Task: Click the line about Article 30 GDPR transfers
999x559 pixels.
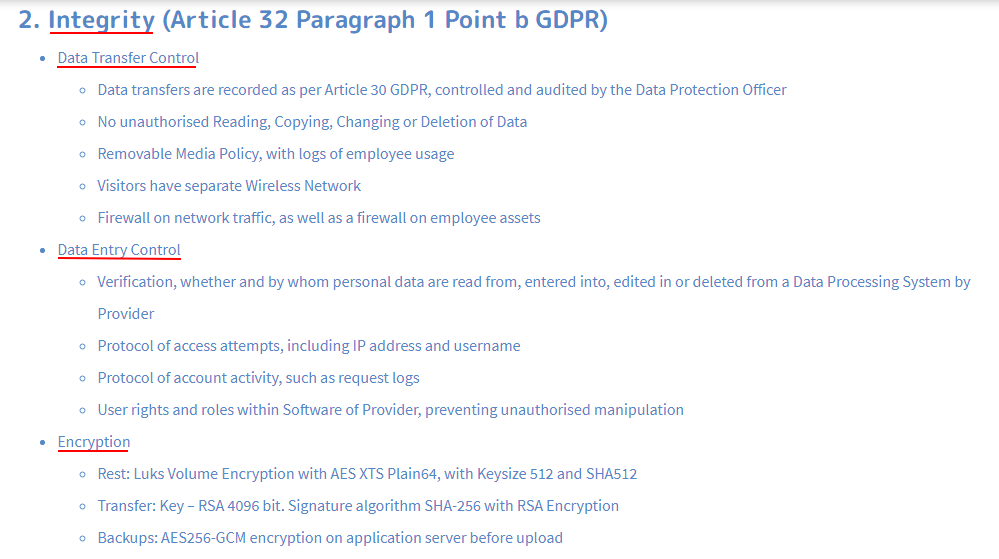Action: click(x=442, y=90)
